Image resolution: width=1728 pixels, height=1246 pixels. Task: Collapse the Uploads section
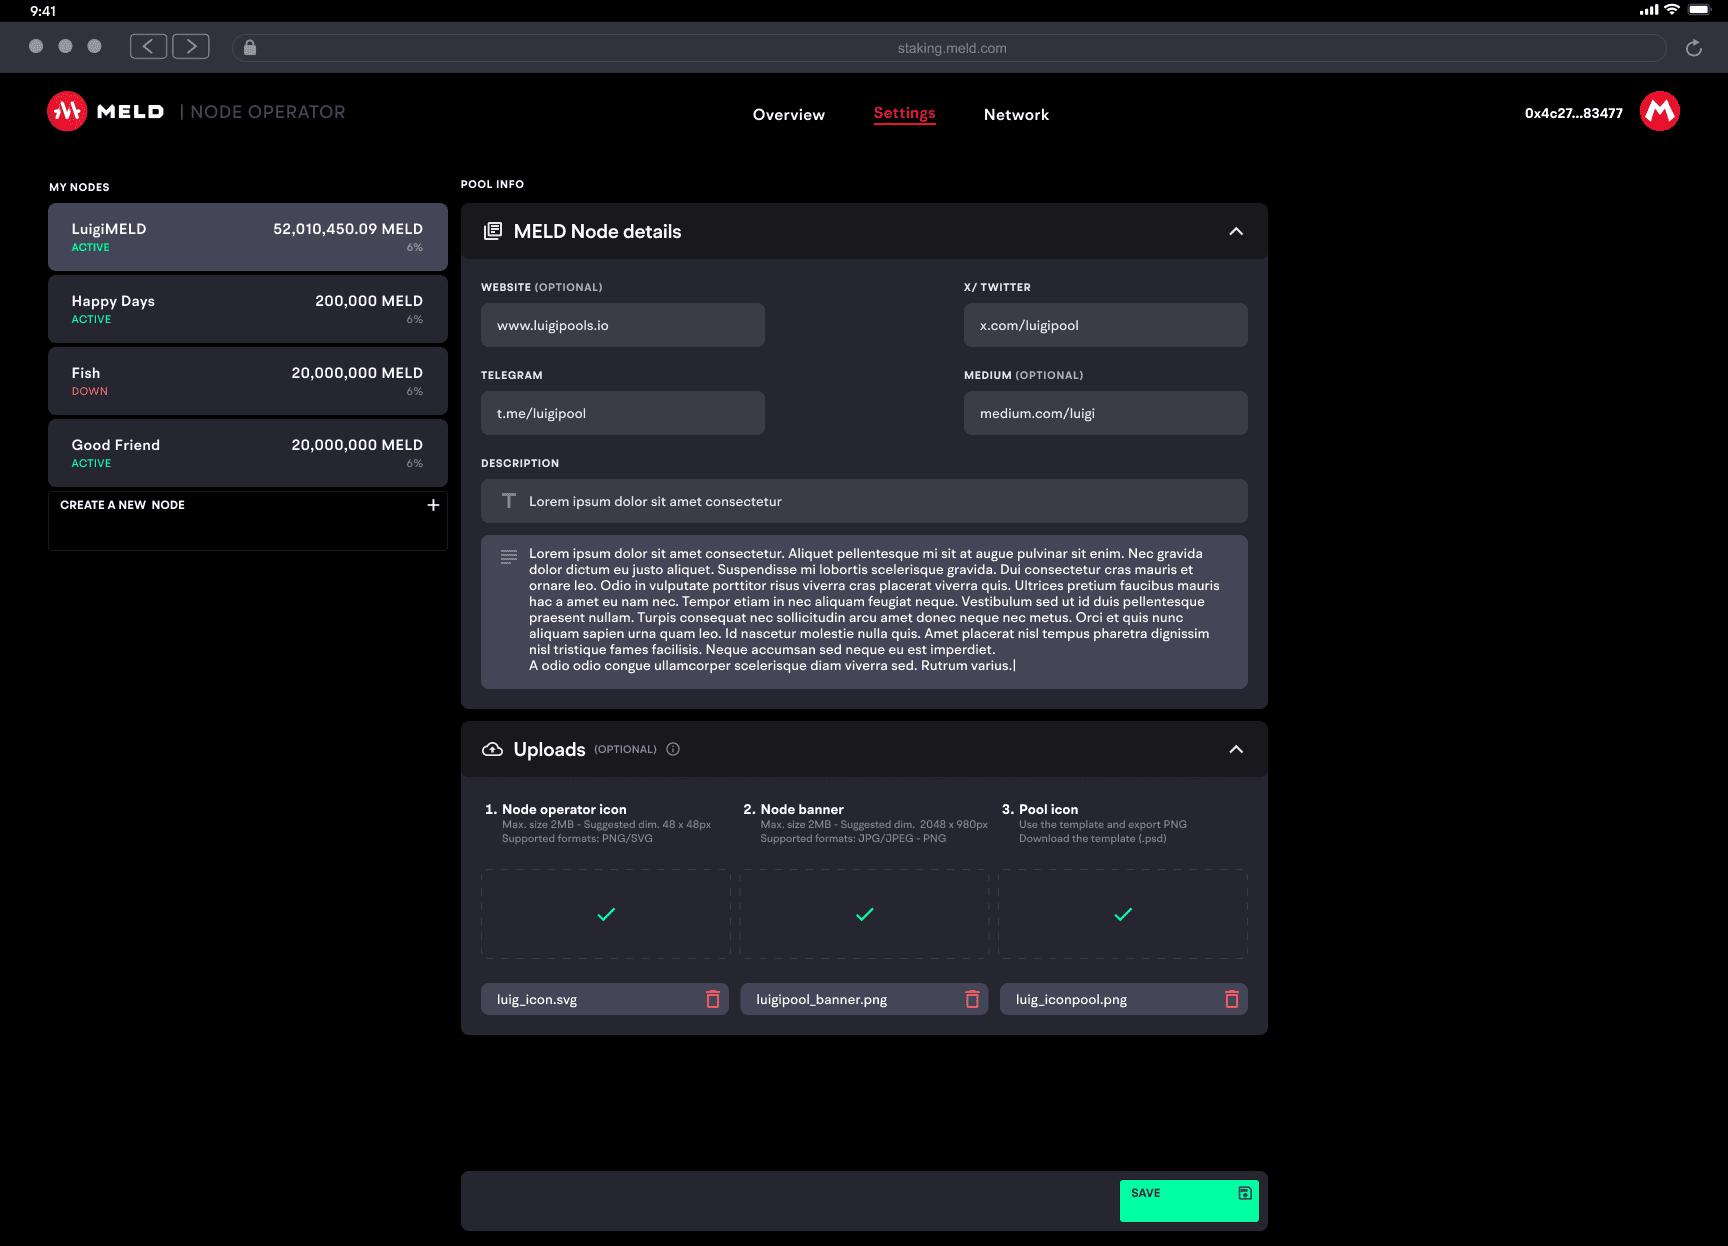[1235, 749]
